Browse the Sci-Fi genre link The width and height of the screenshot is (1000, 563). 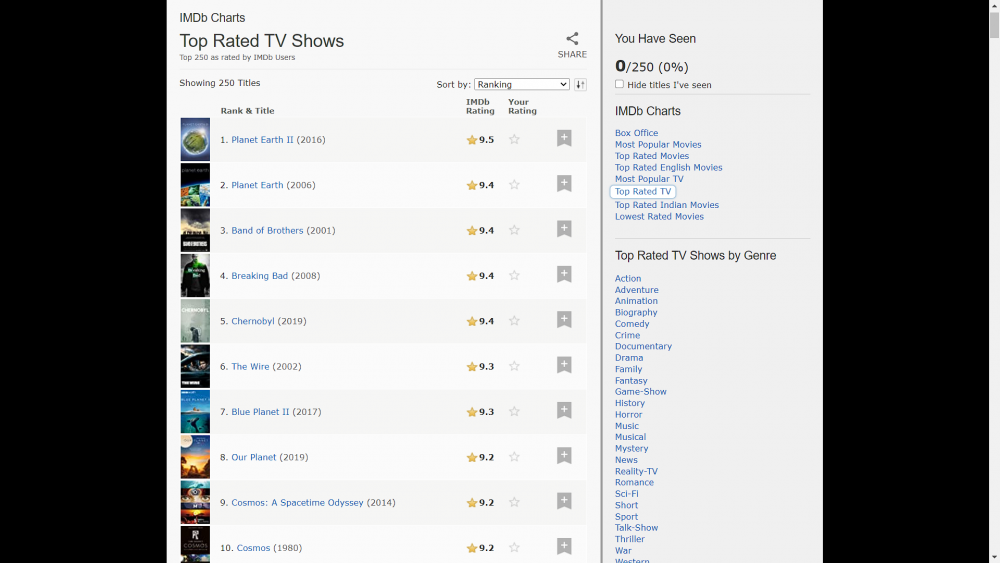(x=626, y=494)
